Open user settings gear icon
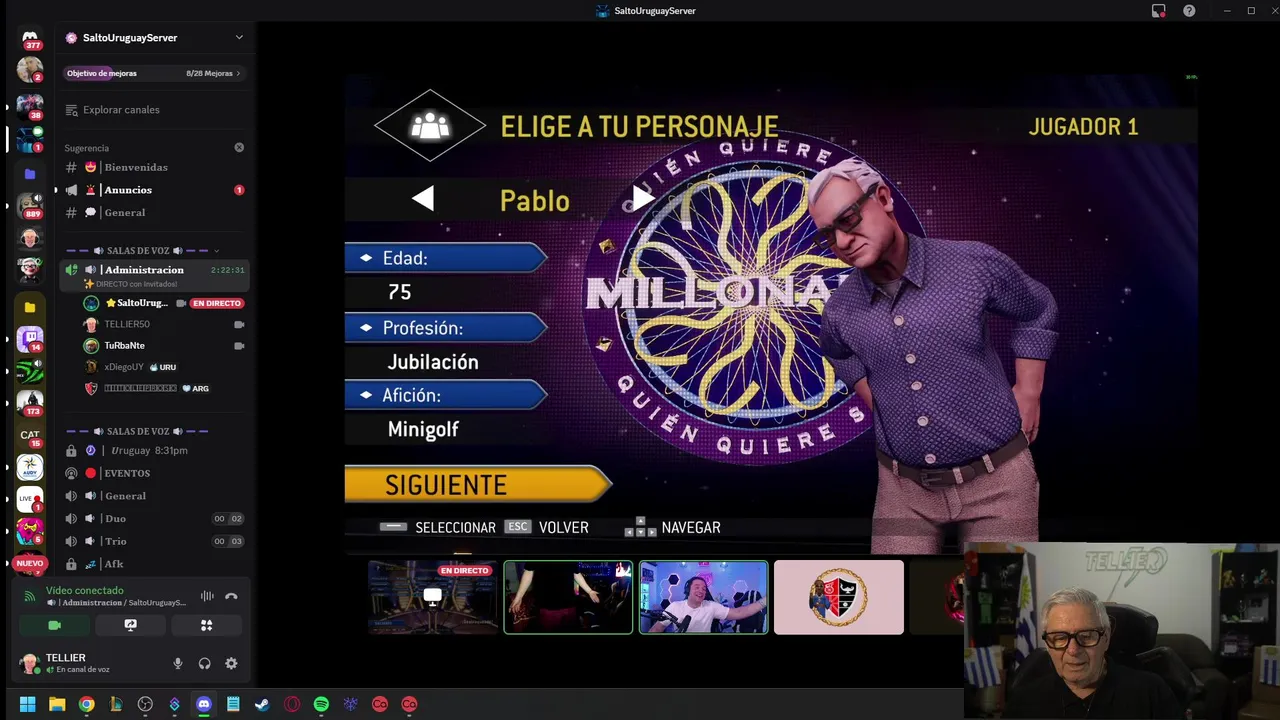The height and width of the screenshot is (720, 1280). (x=231, y=663)
